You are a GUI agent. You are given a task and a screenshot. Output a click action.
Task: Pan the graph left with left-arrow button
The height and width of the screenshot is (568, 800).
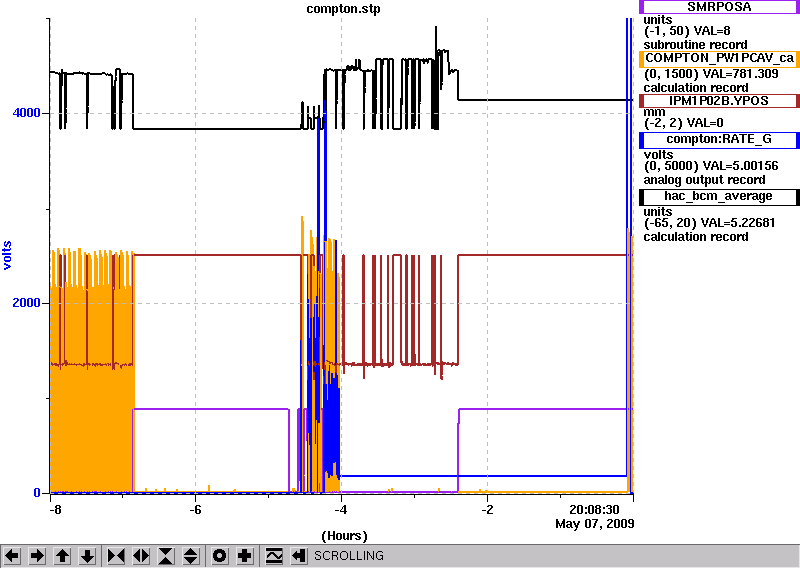coord(12,555)
